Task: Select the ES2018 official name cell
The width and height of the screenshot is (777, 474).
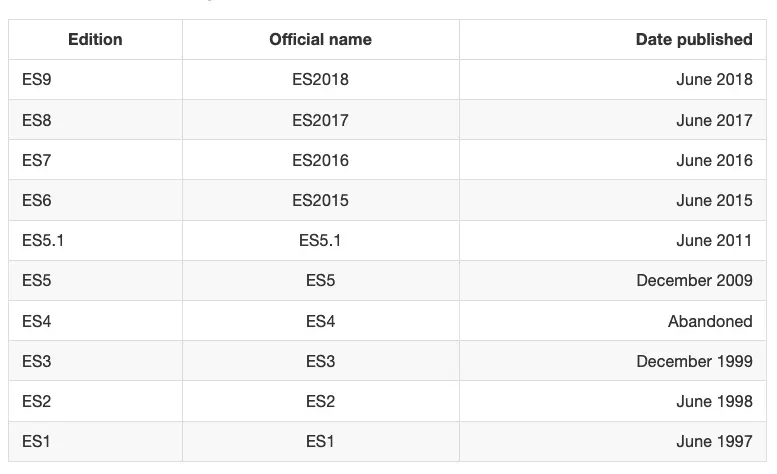Action: (320, 80)
